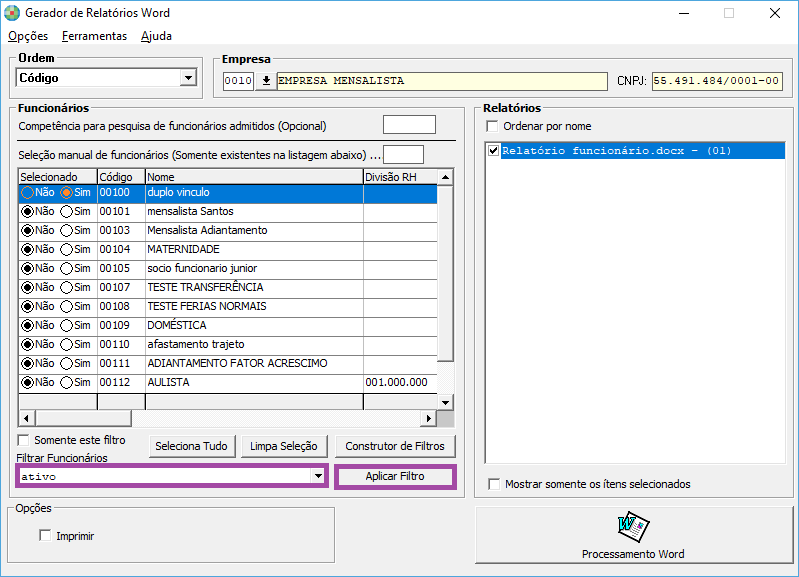Close the Gerador de Relatórios Word window
The height and width of the screenshot is (577, 799).
[x=775, y=13]
